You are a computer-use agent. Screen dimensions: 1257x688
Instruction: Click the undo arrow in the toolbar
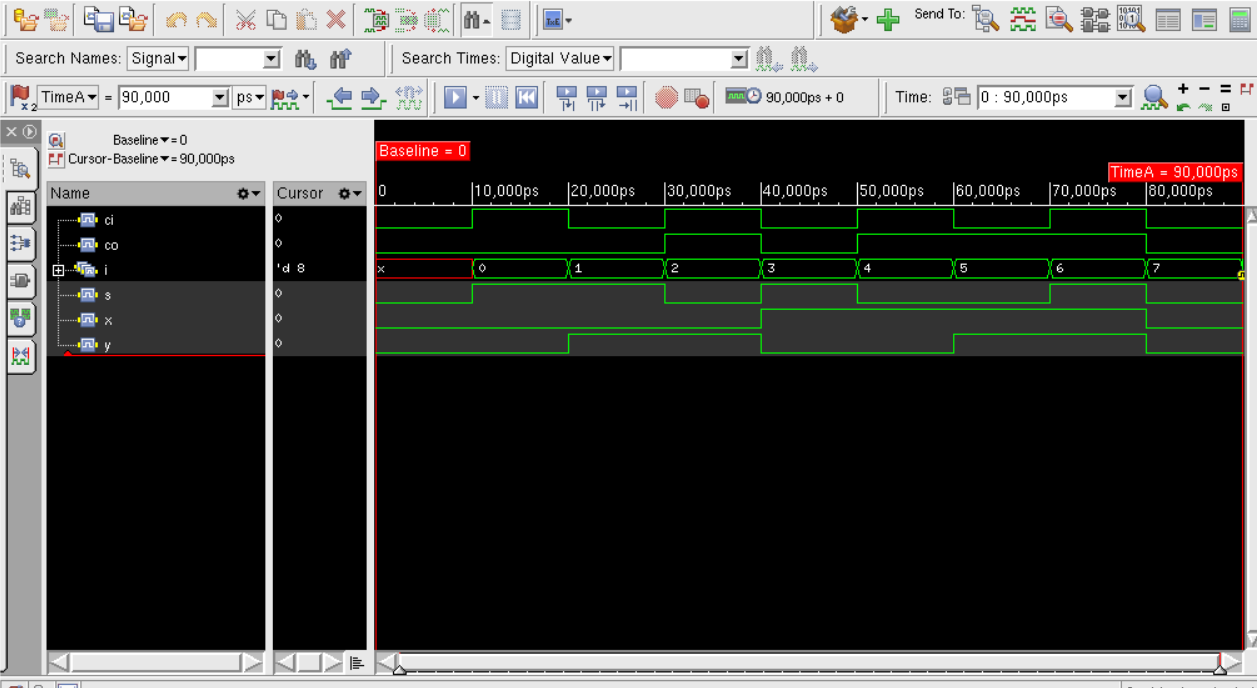coord(176,19)
